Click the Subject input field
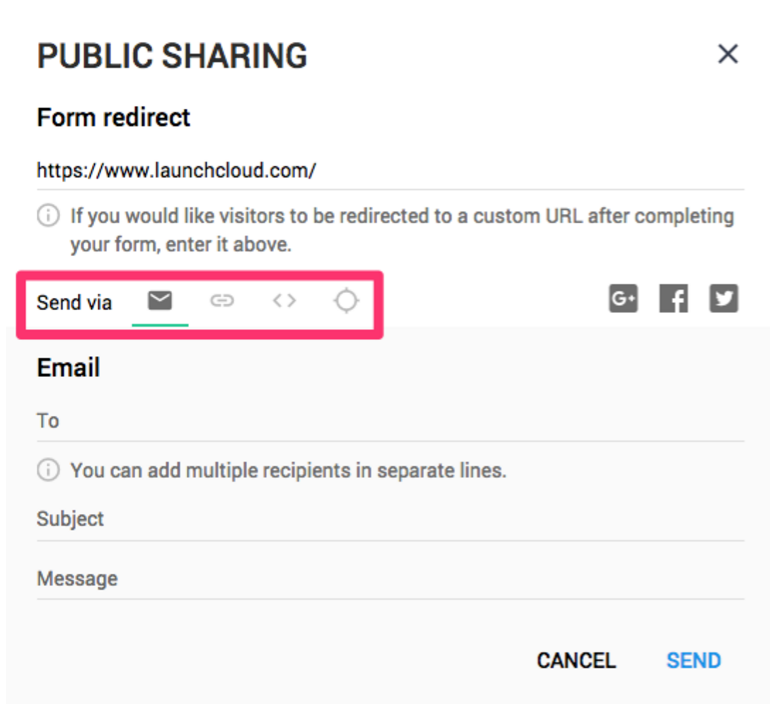This screenshot has width=770, height=706. point(390,519)
